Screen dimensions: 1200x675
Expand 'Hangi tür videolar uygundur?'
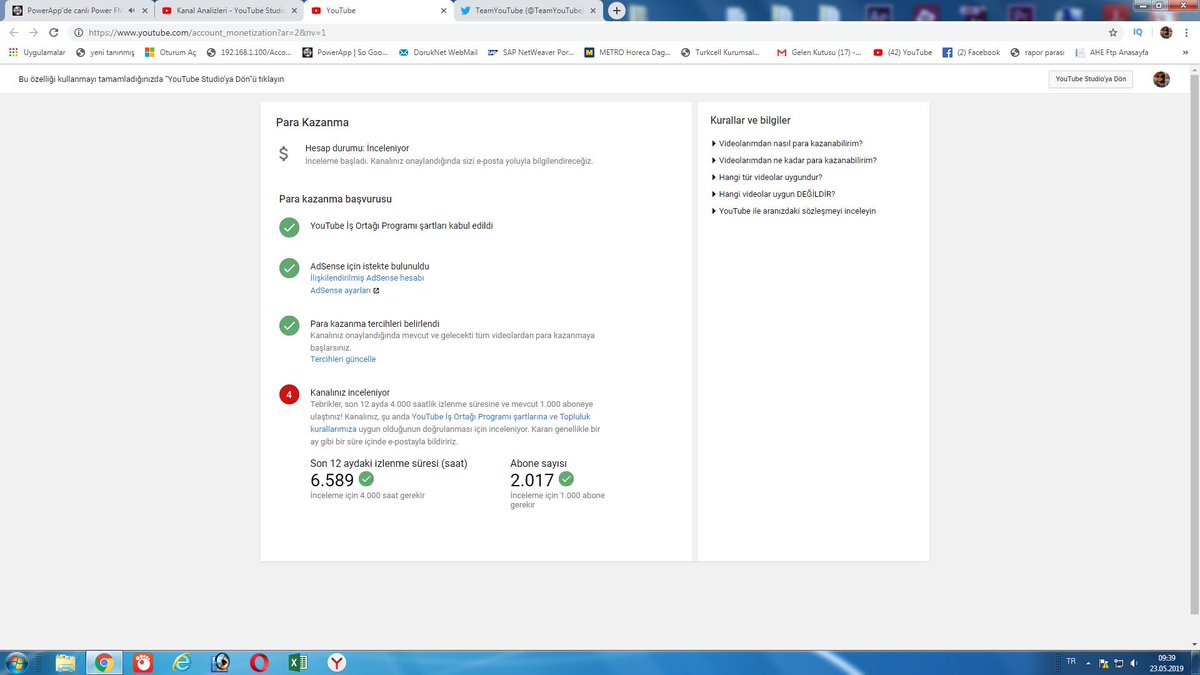pyautogui.click(x=766, y=177)
